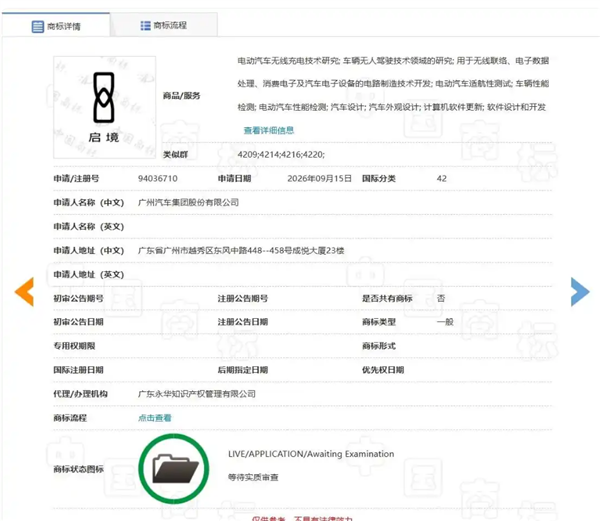Click the 申请日期 label

pos(235,179)
